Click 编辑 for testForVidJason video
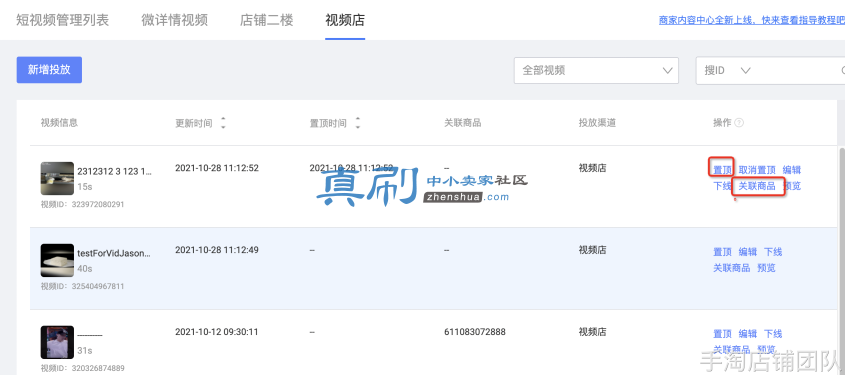This screenshot has height=375, width=845. 748,252
